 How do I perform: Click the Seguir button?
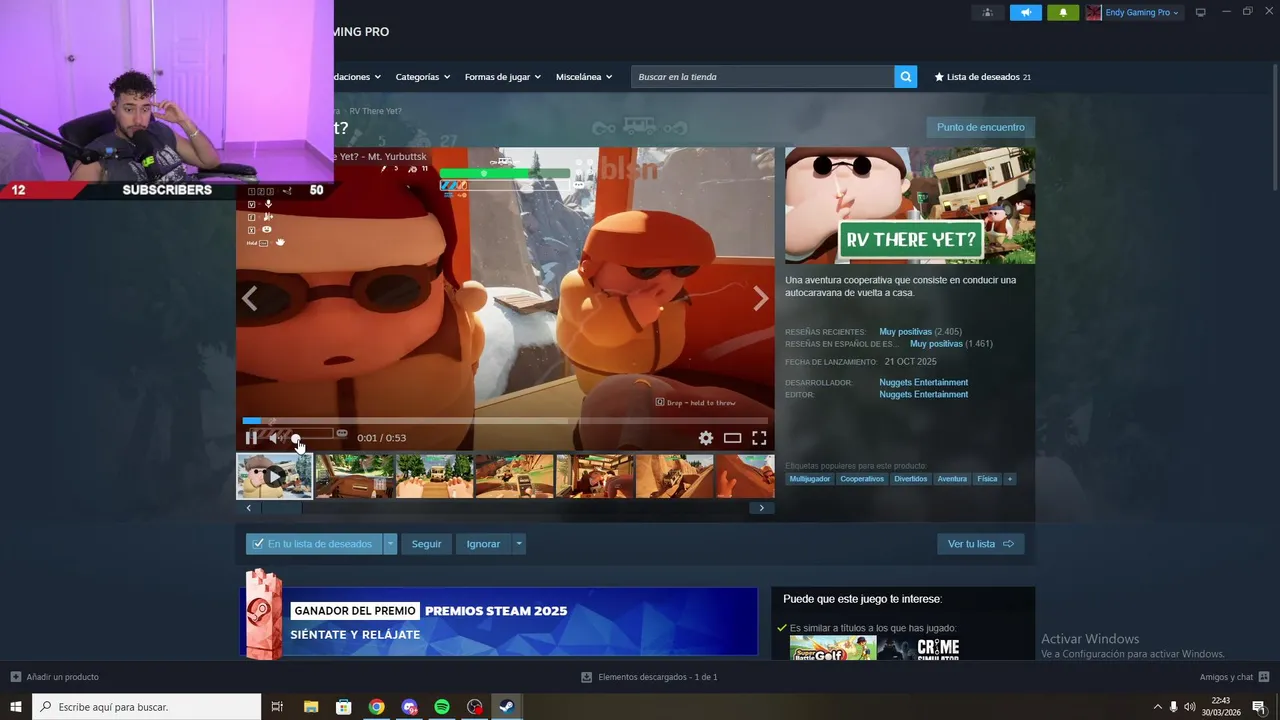[x=426, y=544]
